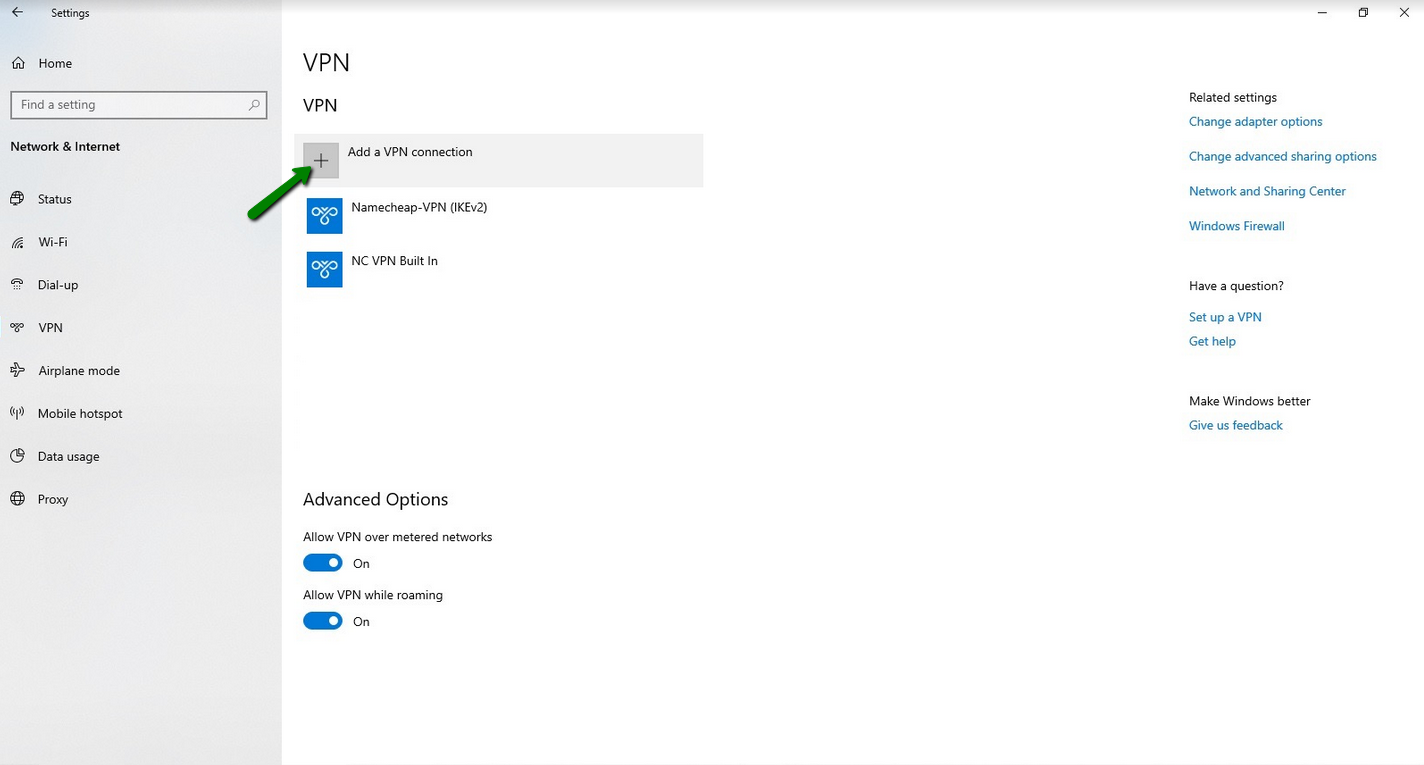
Task: Restore down the Settings window
Action: tap(1363, 13)
